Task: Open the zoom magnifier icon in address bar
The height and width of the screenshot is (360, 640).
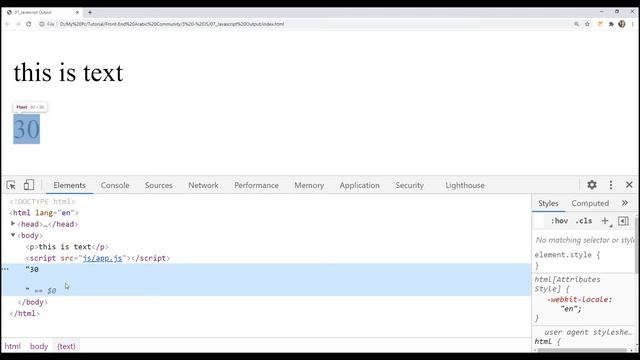Action: [576, 24]
